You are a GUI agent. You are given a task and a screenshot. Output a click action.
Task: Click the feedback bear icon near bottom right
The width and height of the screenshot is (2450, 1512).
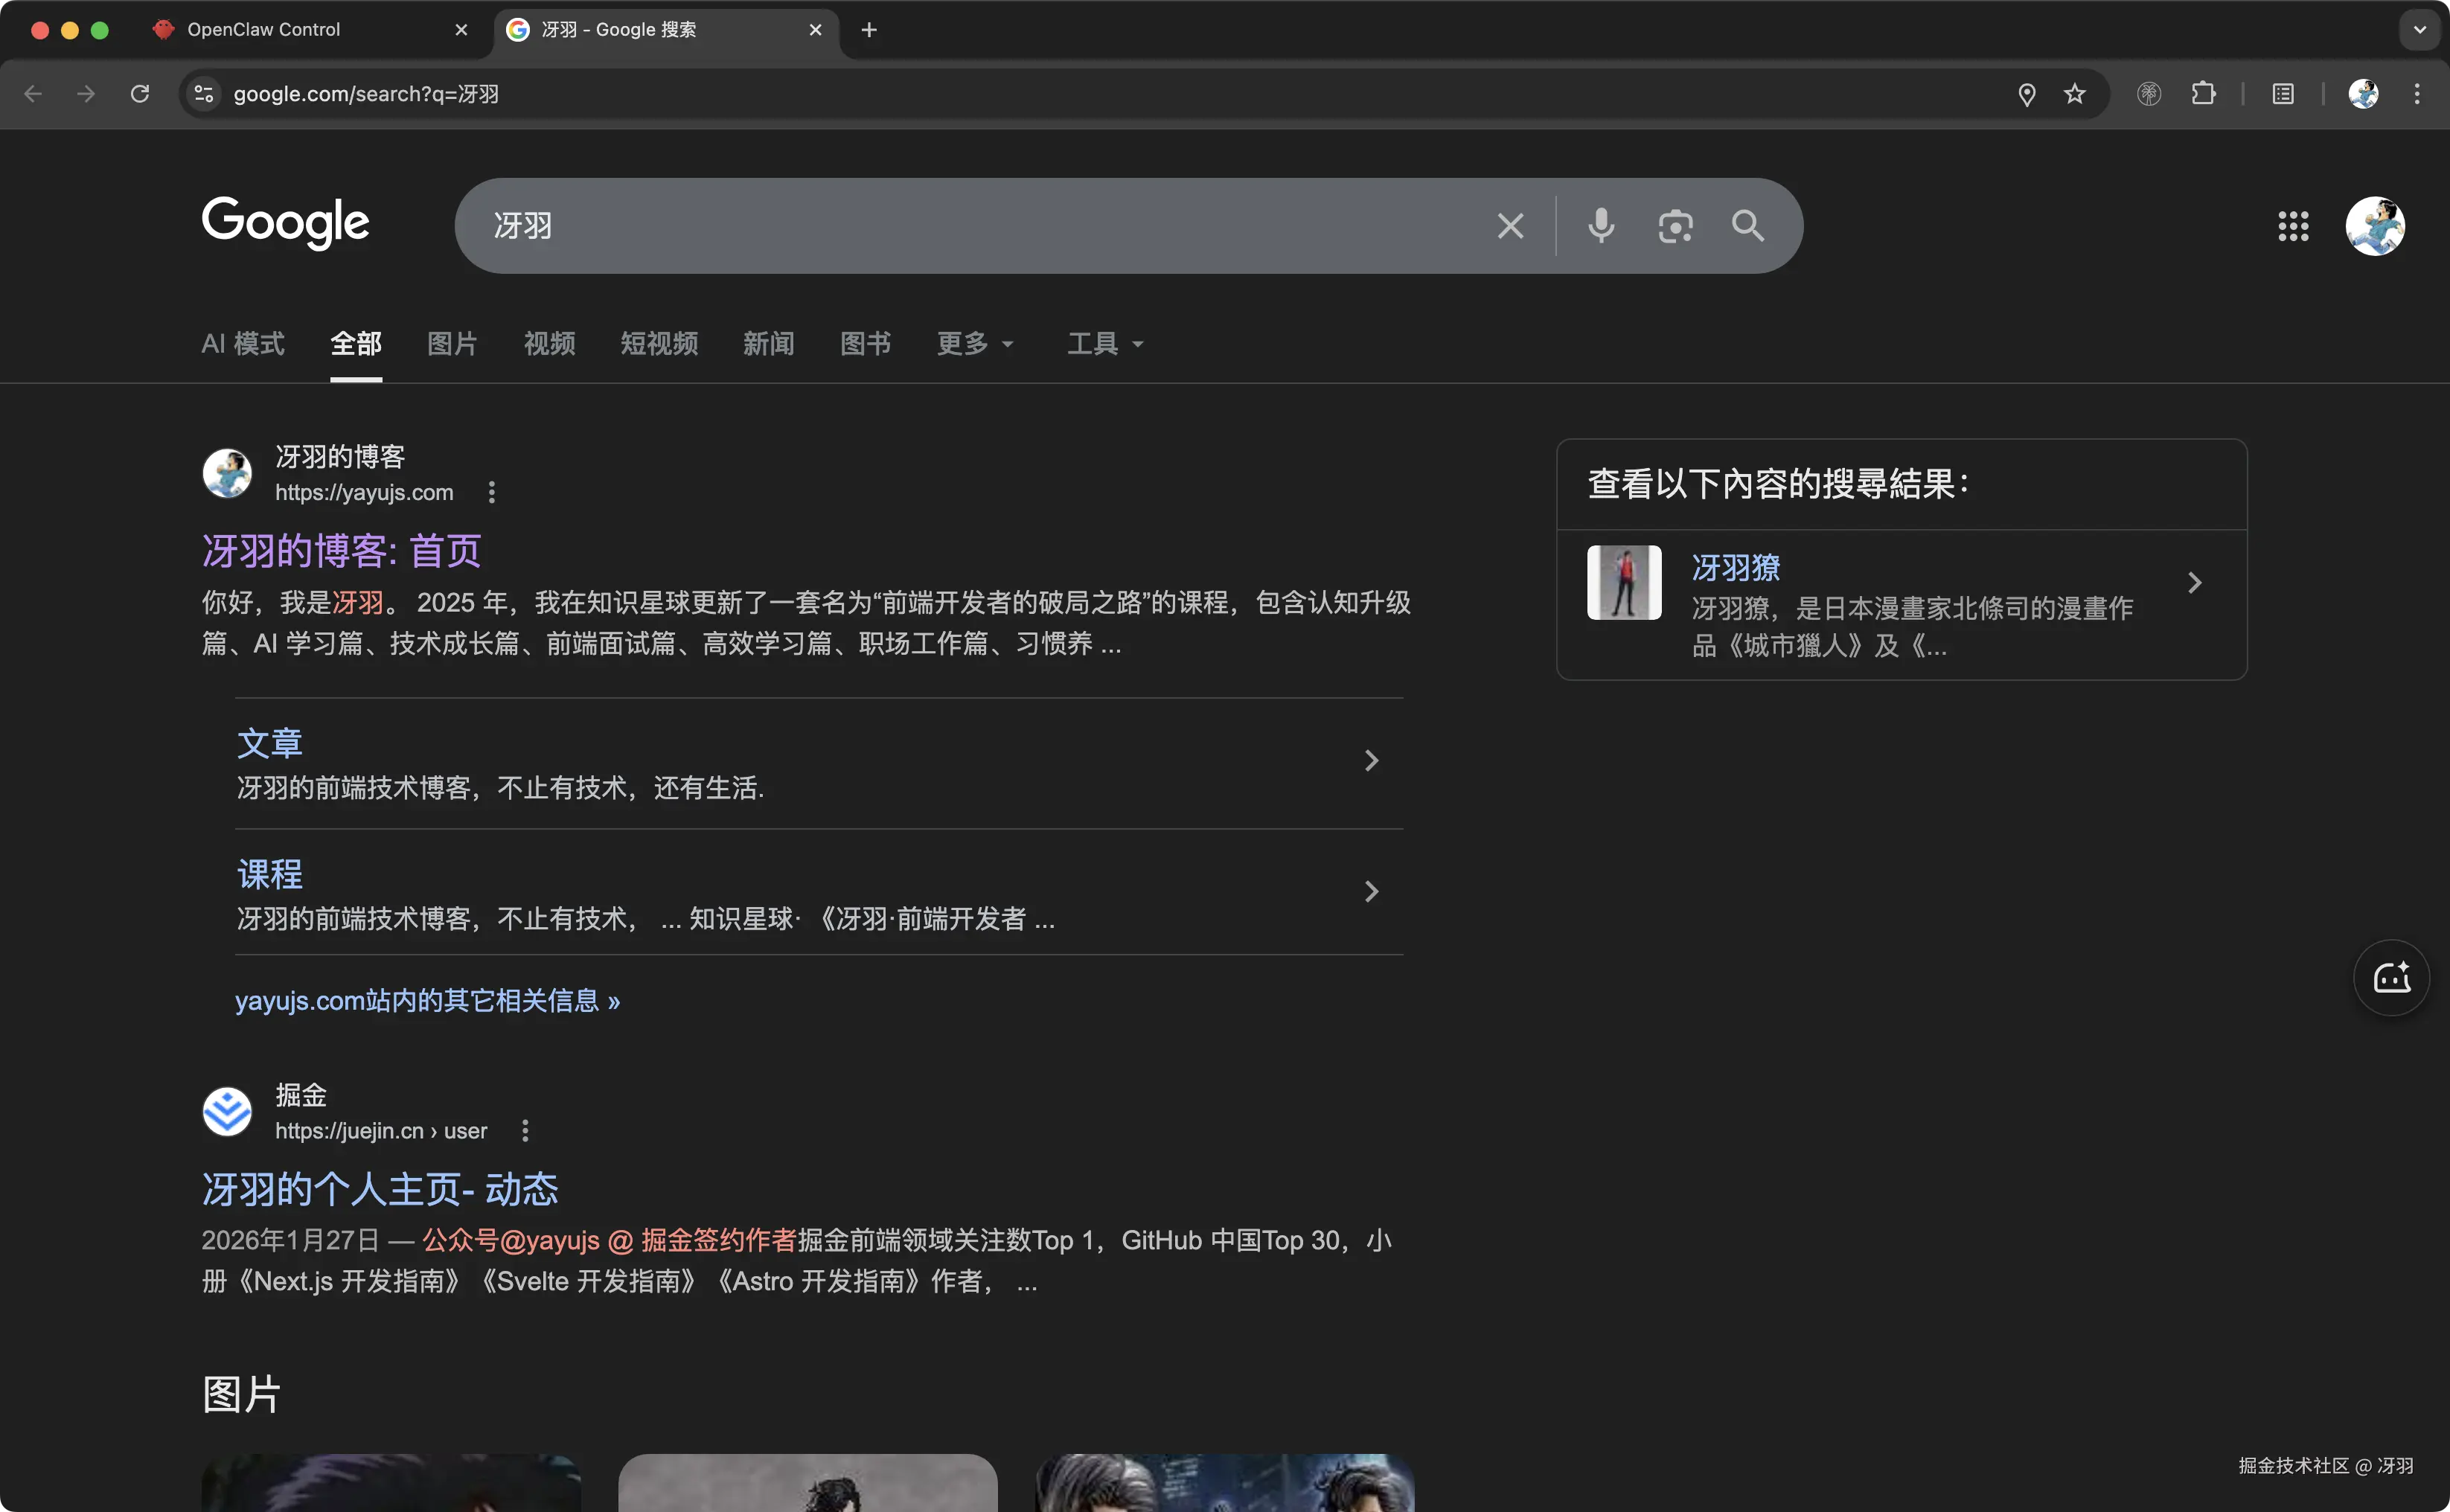point(2392,977)
